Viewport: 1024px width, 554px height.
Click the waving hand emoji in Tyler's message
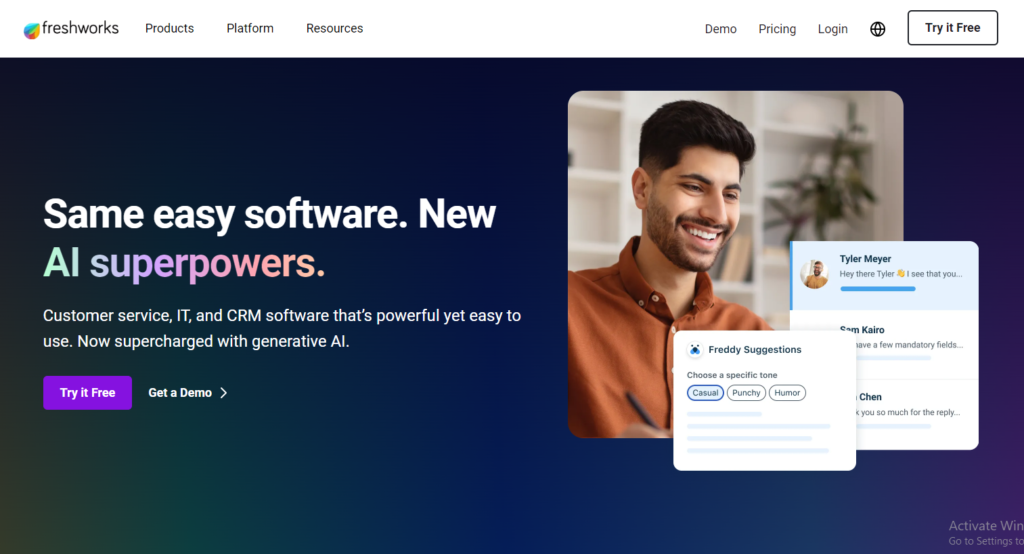tap(901, 274)
